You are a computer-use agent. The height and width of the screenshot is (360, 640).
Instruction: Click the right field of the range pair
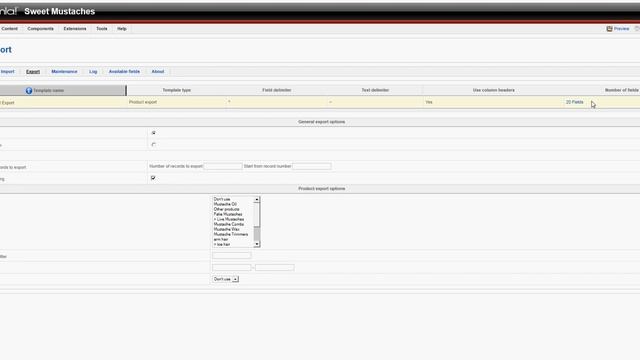(274, 267)
